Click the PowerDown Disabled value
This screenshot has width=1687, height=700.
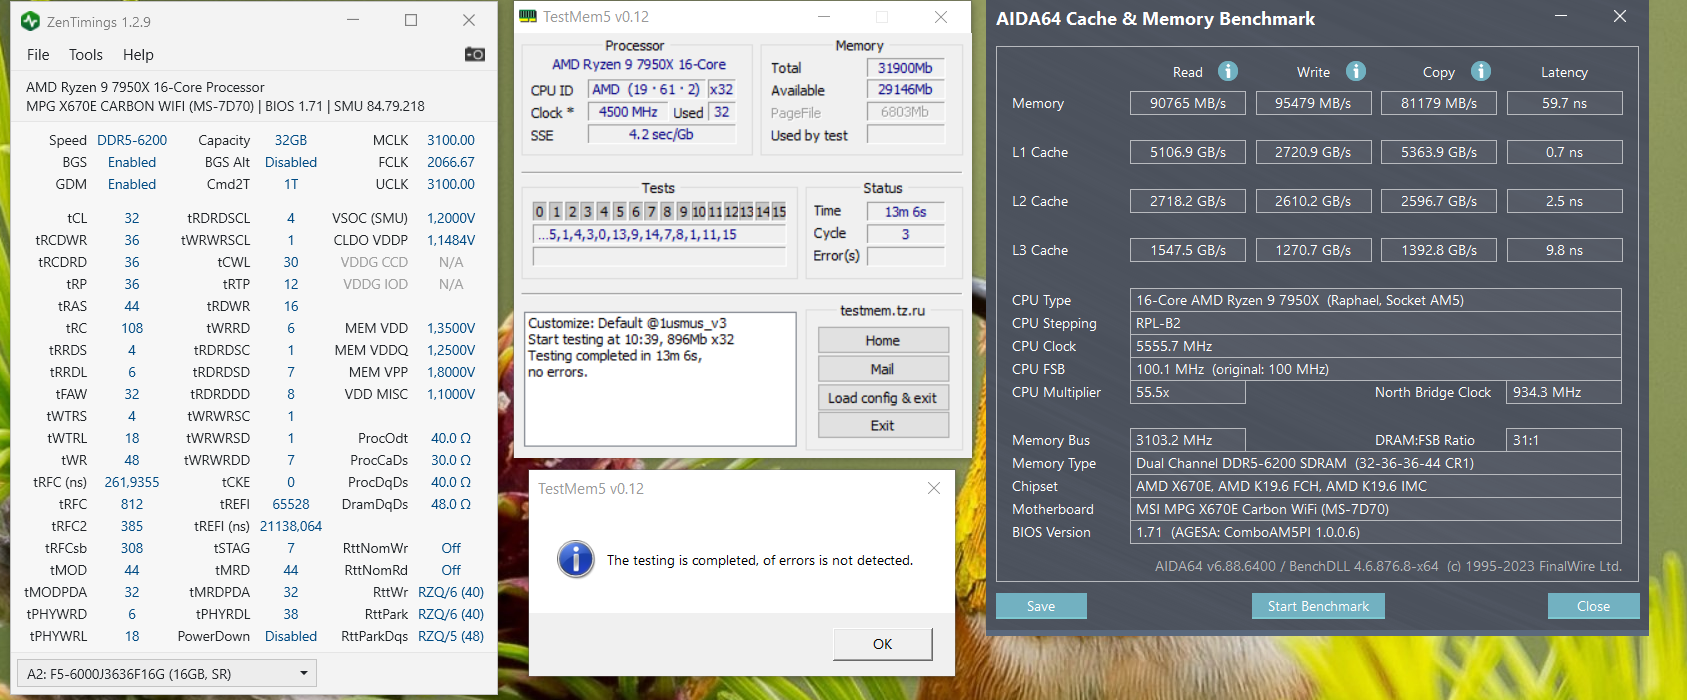click(x=291, y=636)
